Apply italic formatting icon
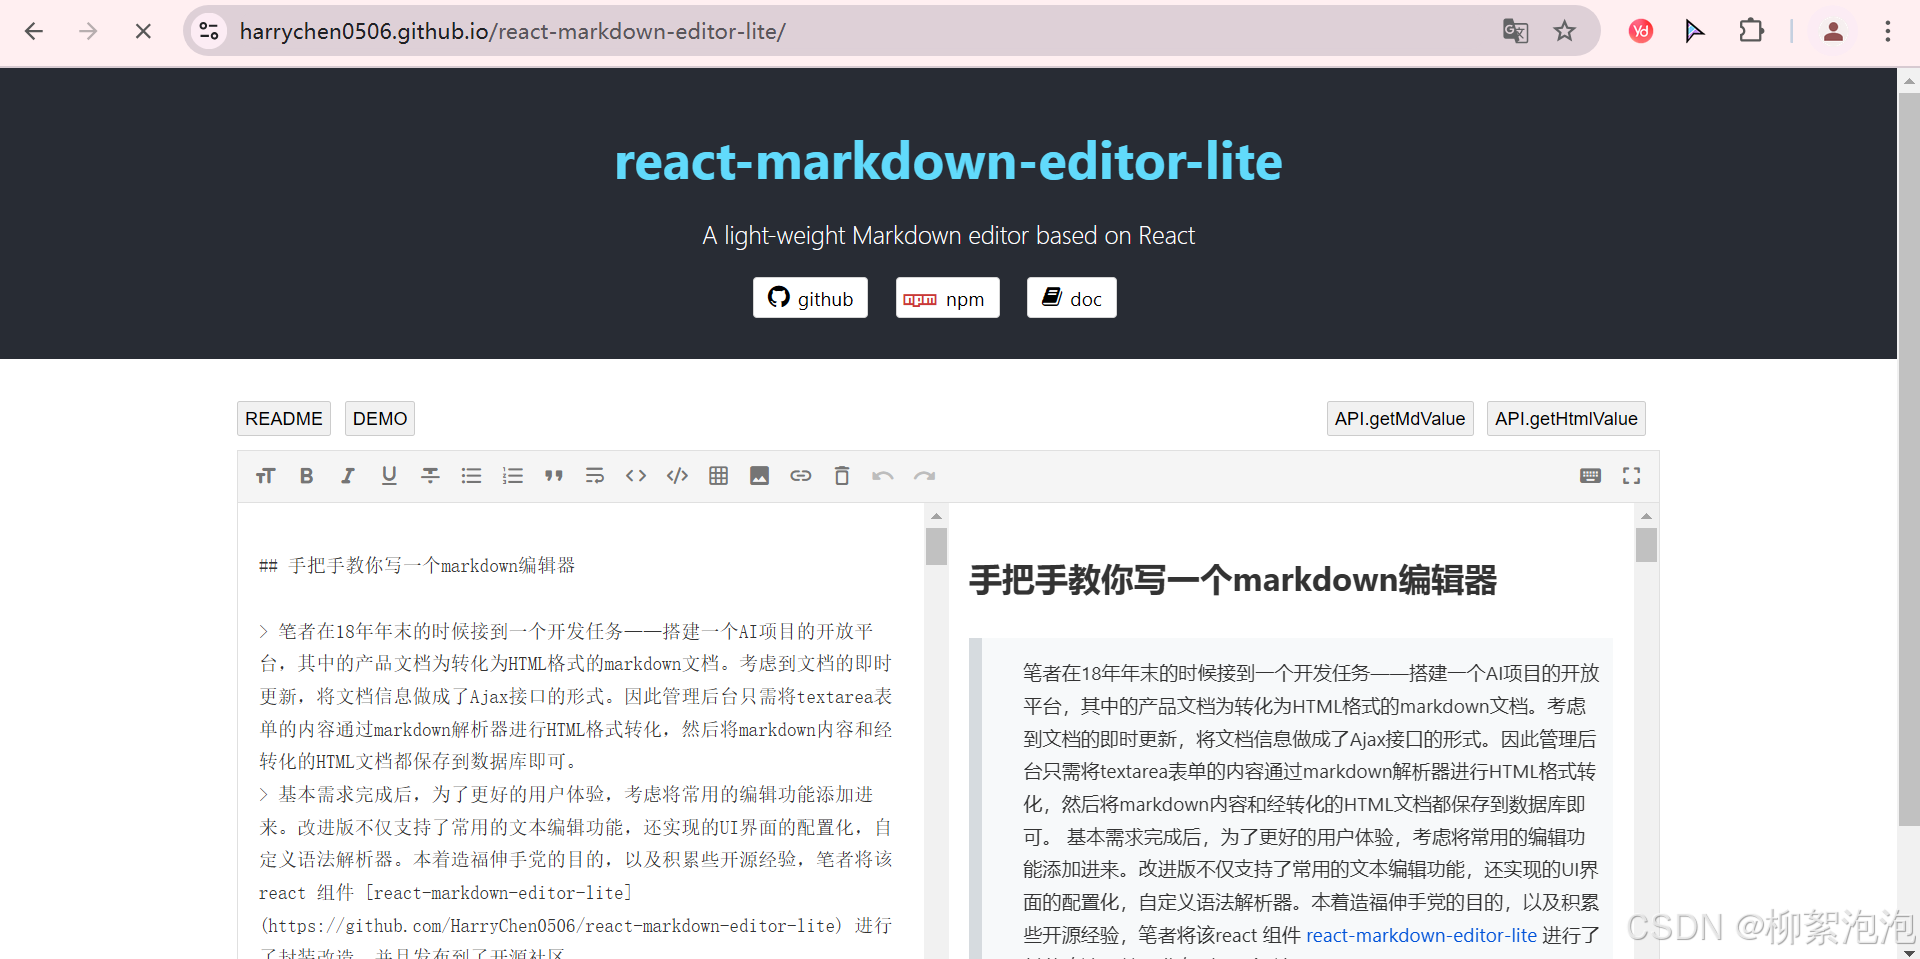 (x=348, y=476)
